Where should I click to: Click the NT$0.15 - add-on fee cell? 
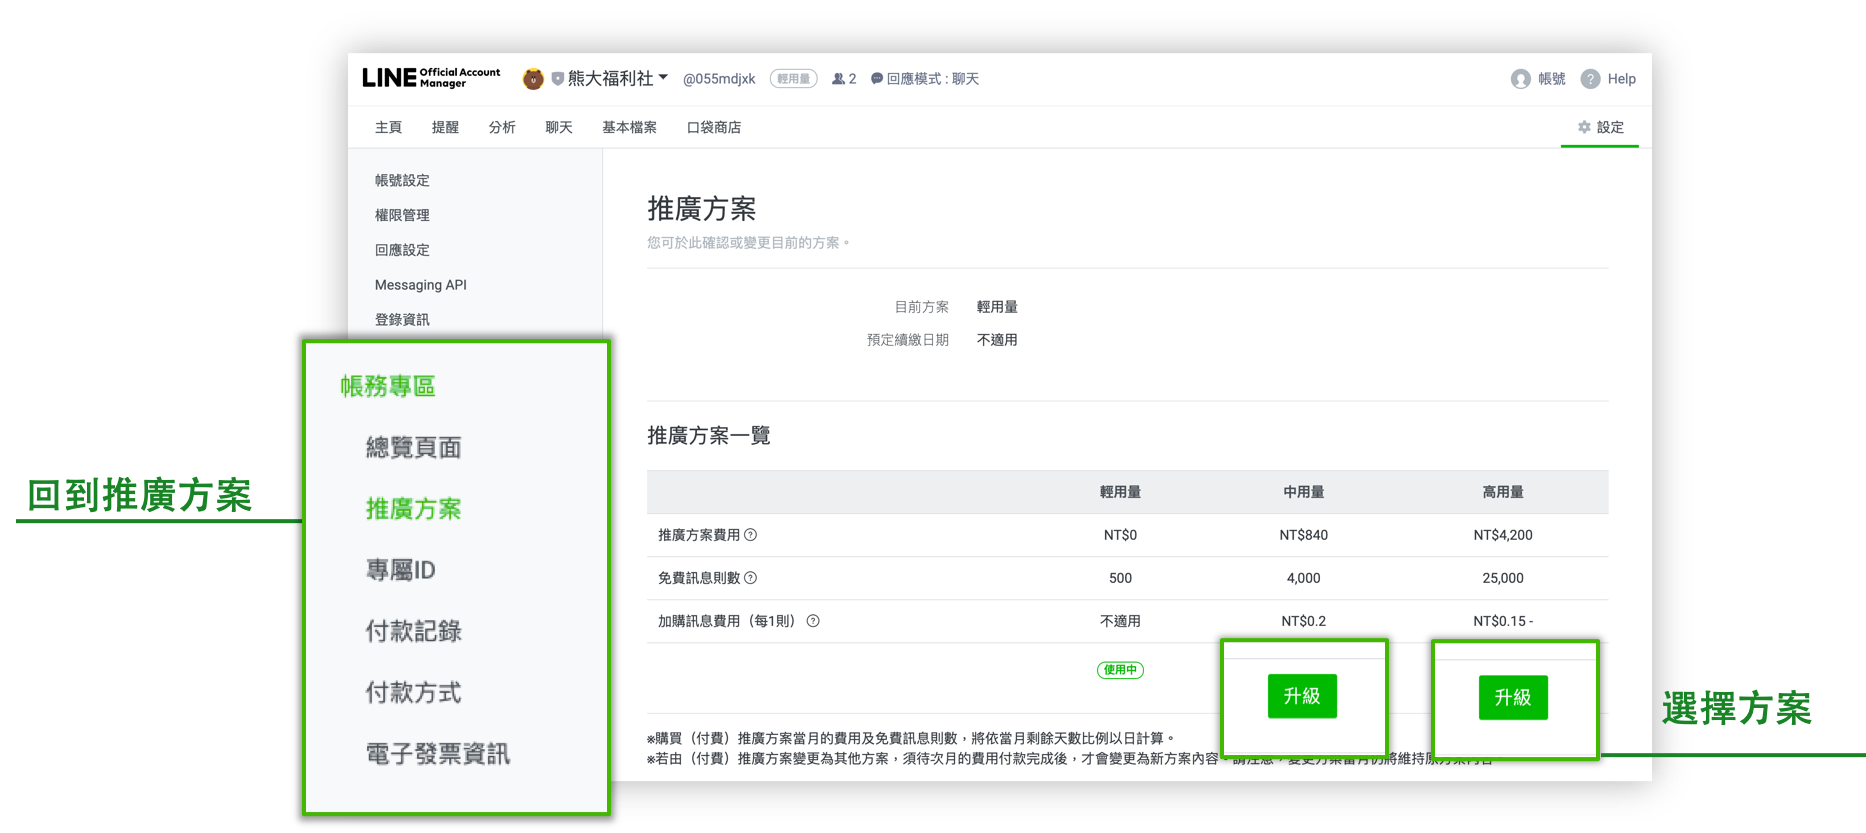(x=1503, y=621)
